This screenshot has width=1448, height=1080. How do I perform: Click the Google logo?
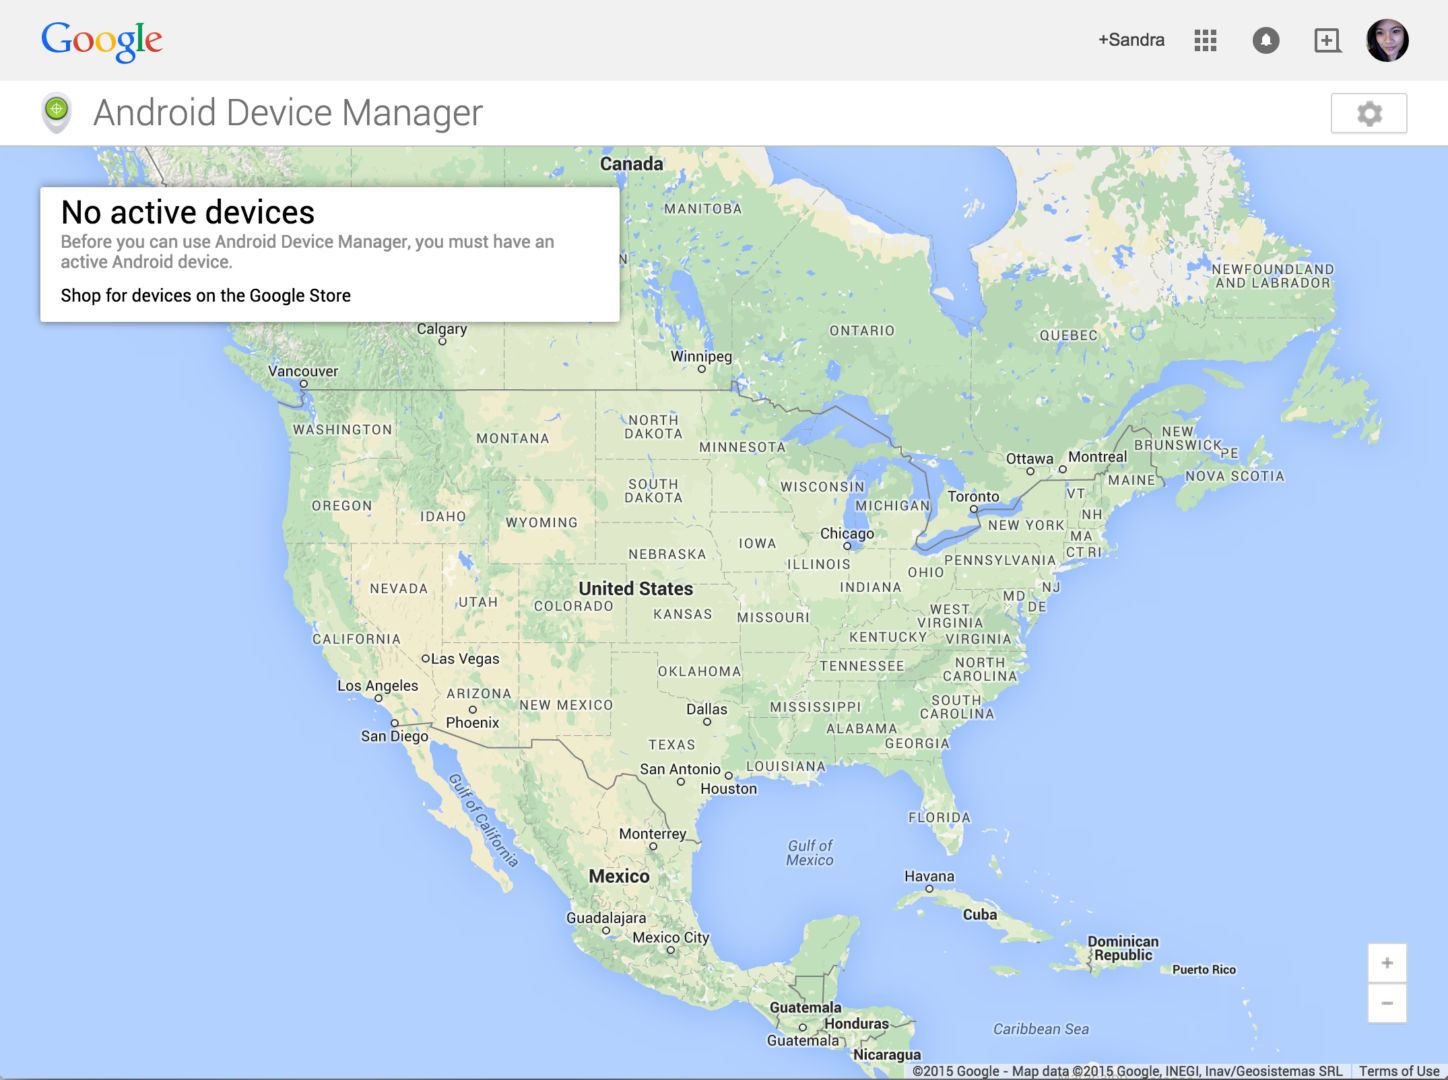(x=101, y=41)
